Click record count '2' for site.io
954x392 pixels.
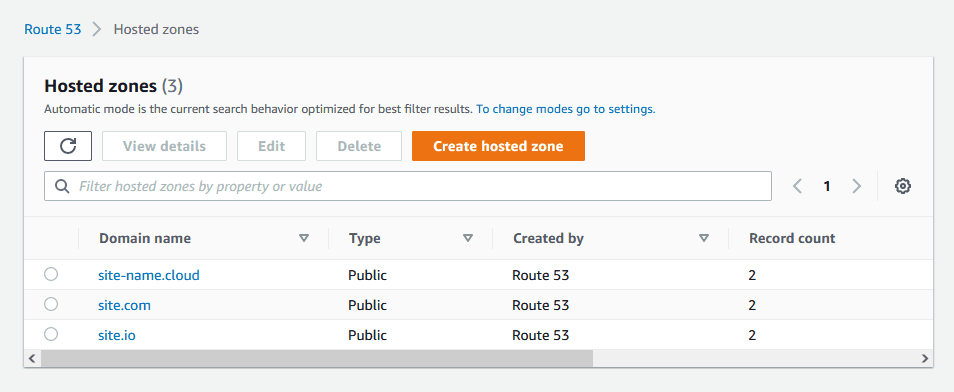coord(753,335)
